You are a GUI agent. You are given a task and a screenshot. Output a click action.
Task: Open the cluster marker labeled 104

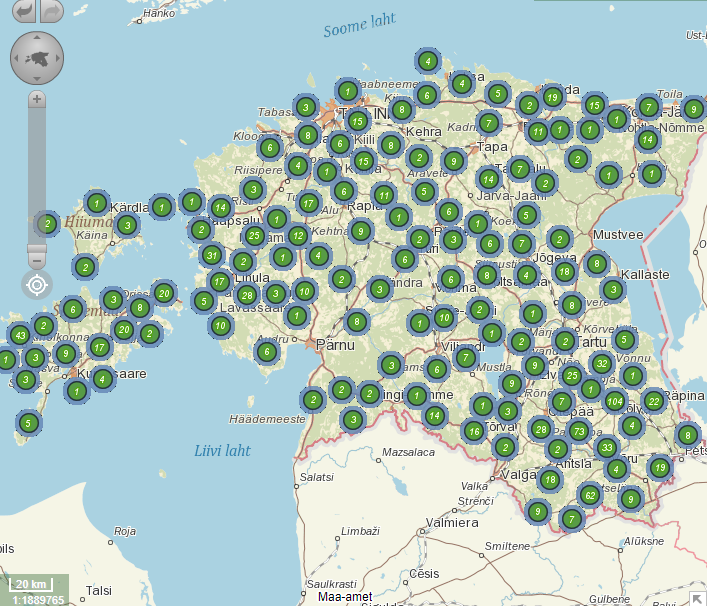point(615,402)
